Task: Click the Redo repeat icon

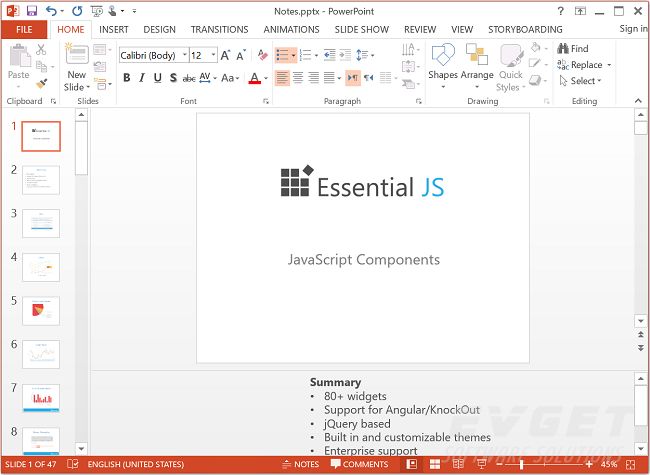Action: tap(77, 11)
